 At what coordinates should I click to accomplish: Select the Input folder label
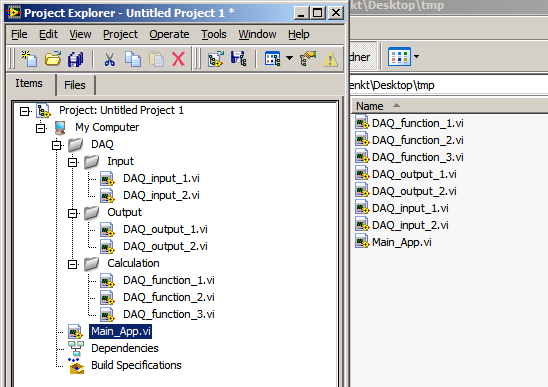(120, 161)
